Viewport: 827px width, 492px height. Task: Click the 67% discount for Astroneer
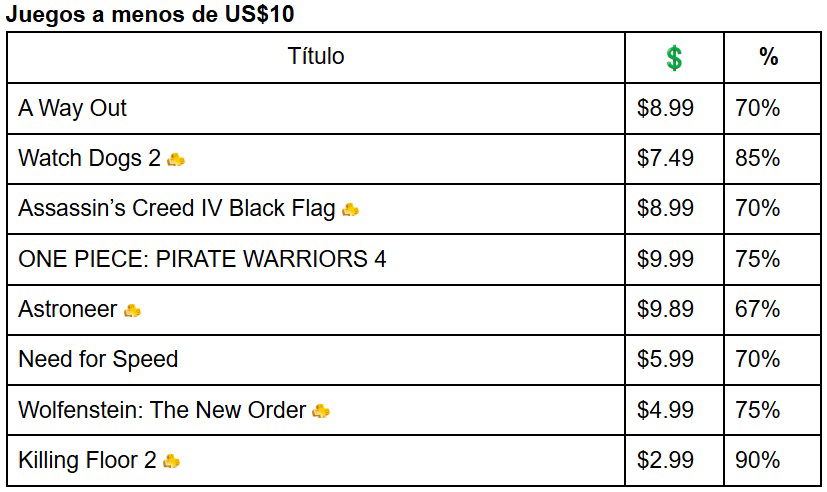[x=757, y=309]
